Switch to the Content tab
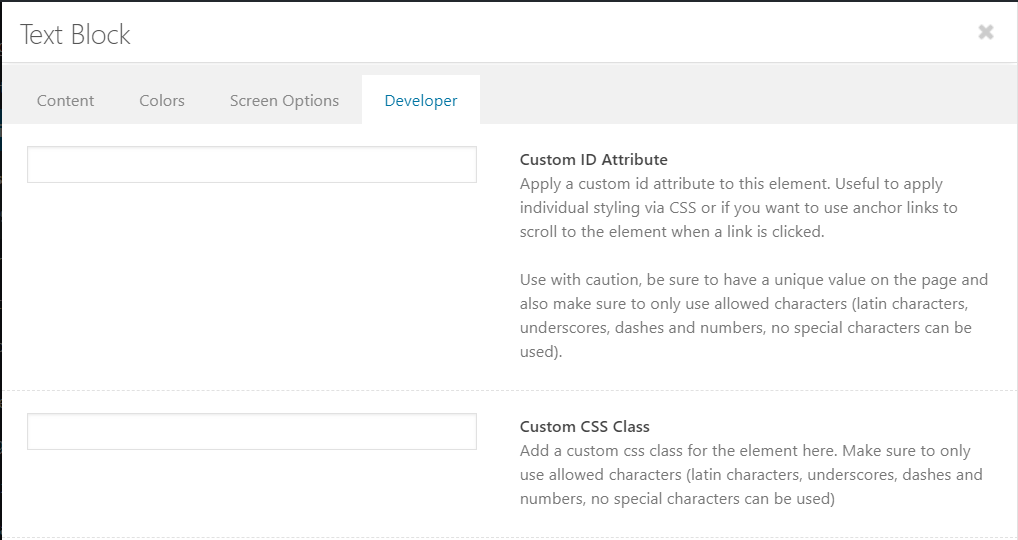Image resolution: width=1018 pixels, height=540 pixels. (x=66, y=100)
